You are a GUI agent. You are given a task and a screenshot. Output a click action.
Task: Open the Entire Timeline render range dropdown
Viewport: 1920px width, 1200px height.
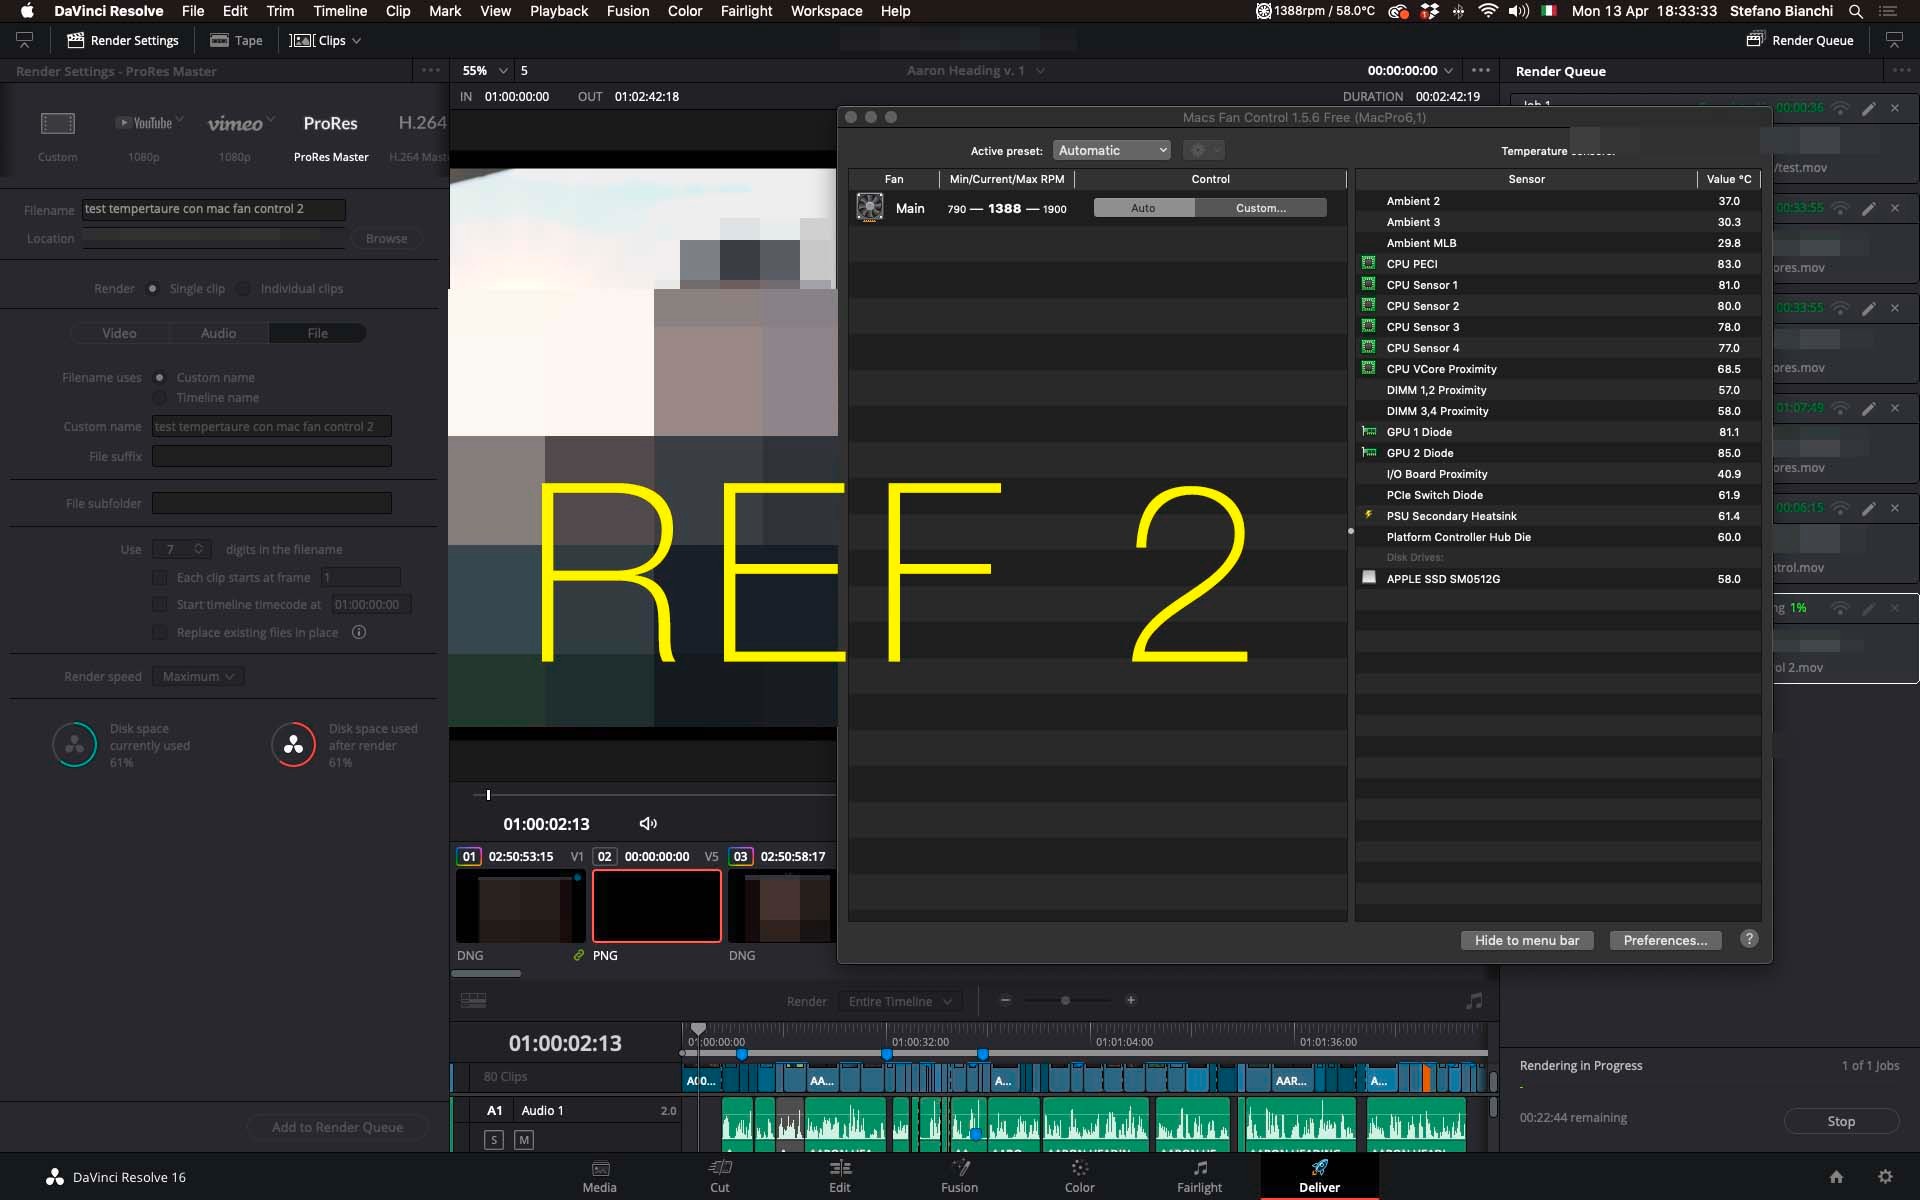coord(900,1001)
